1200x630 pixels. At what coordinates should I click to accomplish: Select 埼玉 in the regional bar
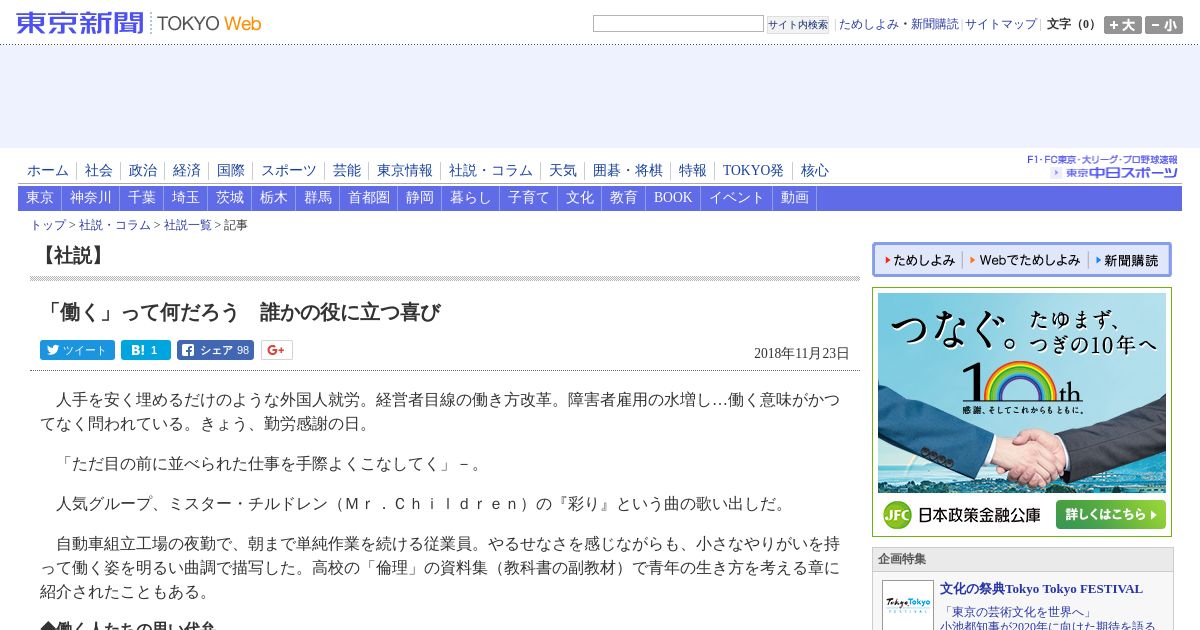coord(186,198)
